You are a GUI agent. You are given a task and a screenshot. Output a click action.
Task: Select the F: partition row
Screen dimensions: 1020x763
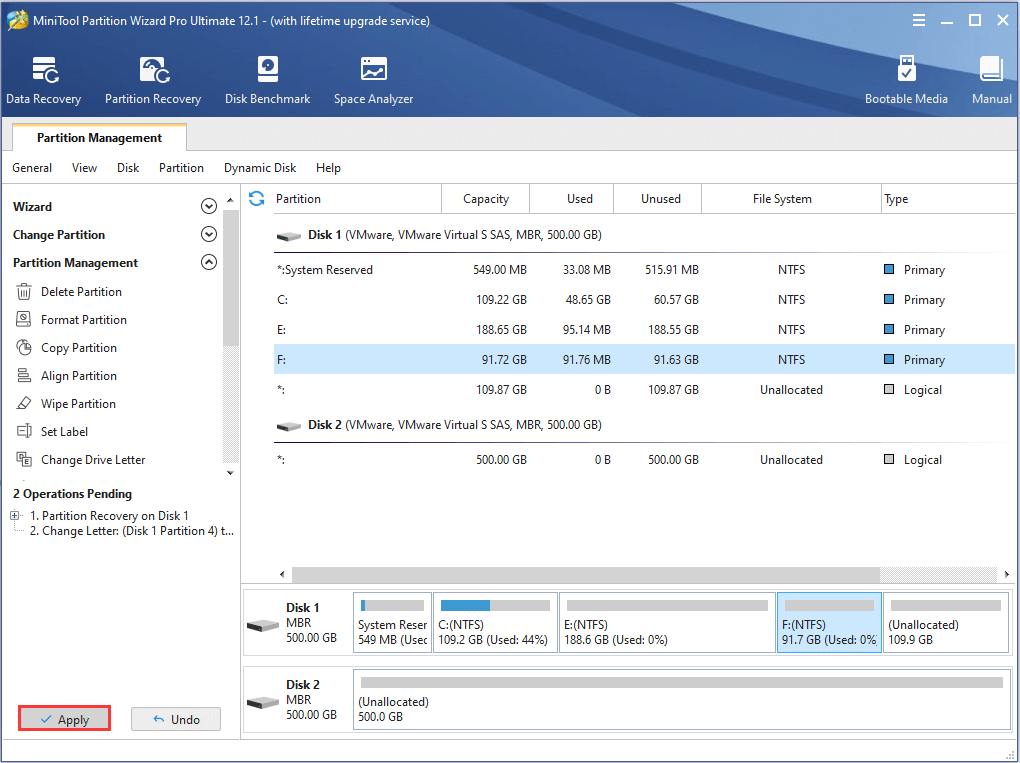[644, 359]
